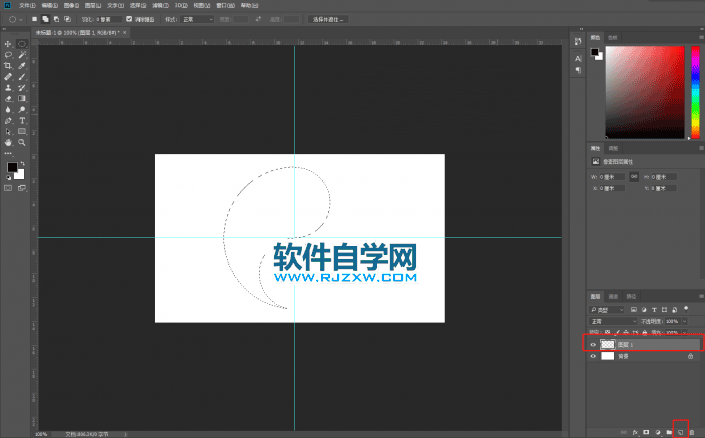Viewport: 705px width, 438px height.
Task: Pick a hue on the rainbow hue slider
Action: [x=696, y=92]
